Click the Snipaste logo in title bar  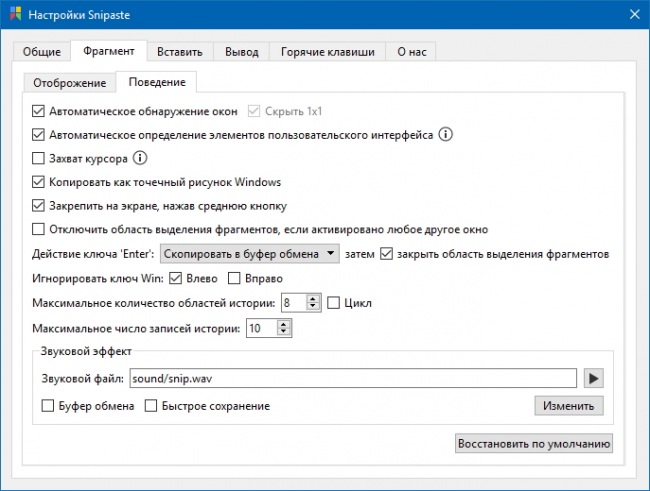(15, 14)
